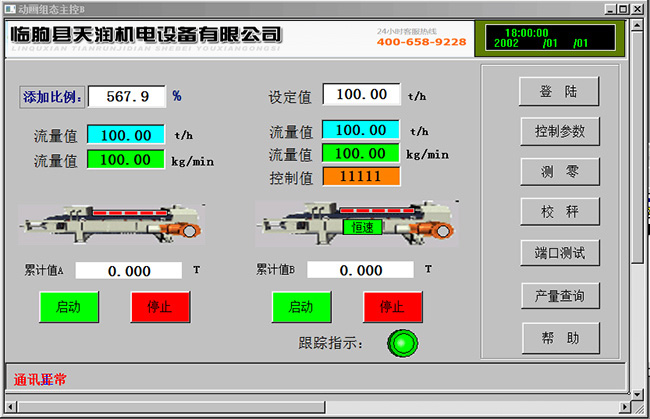Click the vertical scrollbar thumb
The width and height of the screenshot is (650, 419).
click(x=637, y=147)
